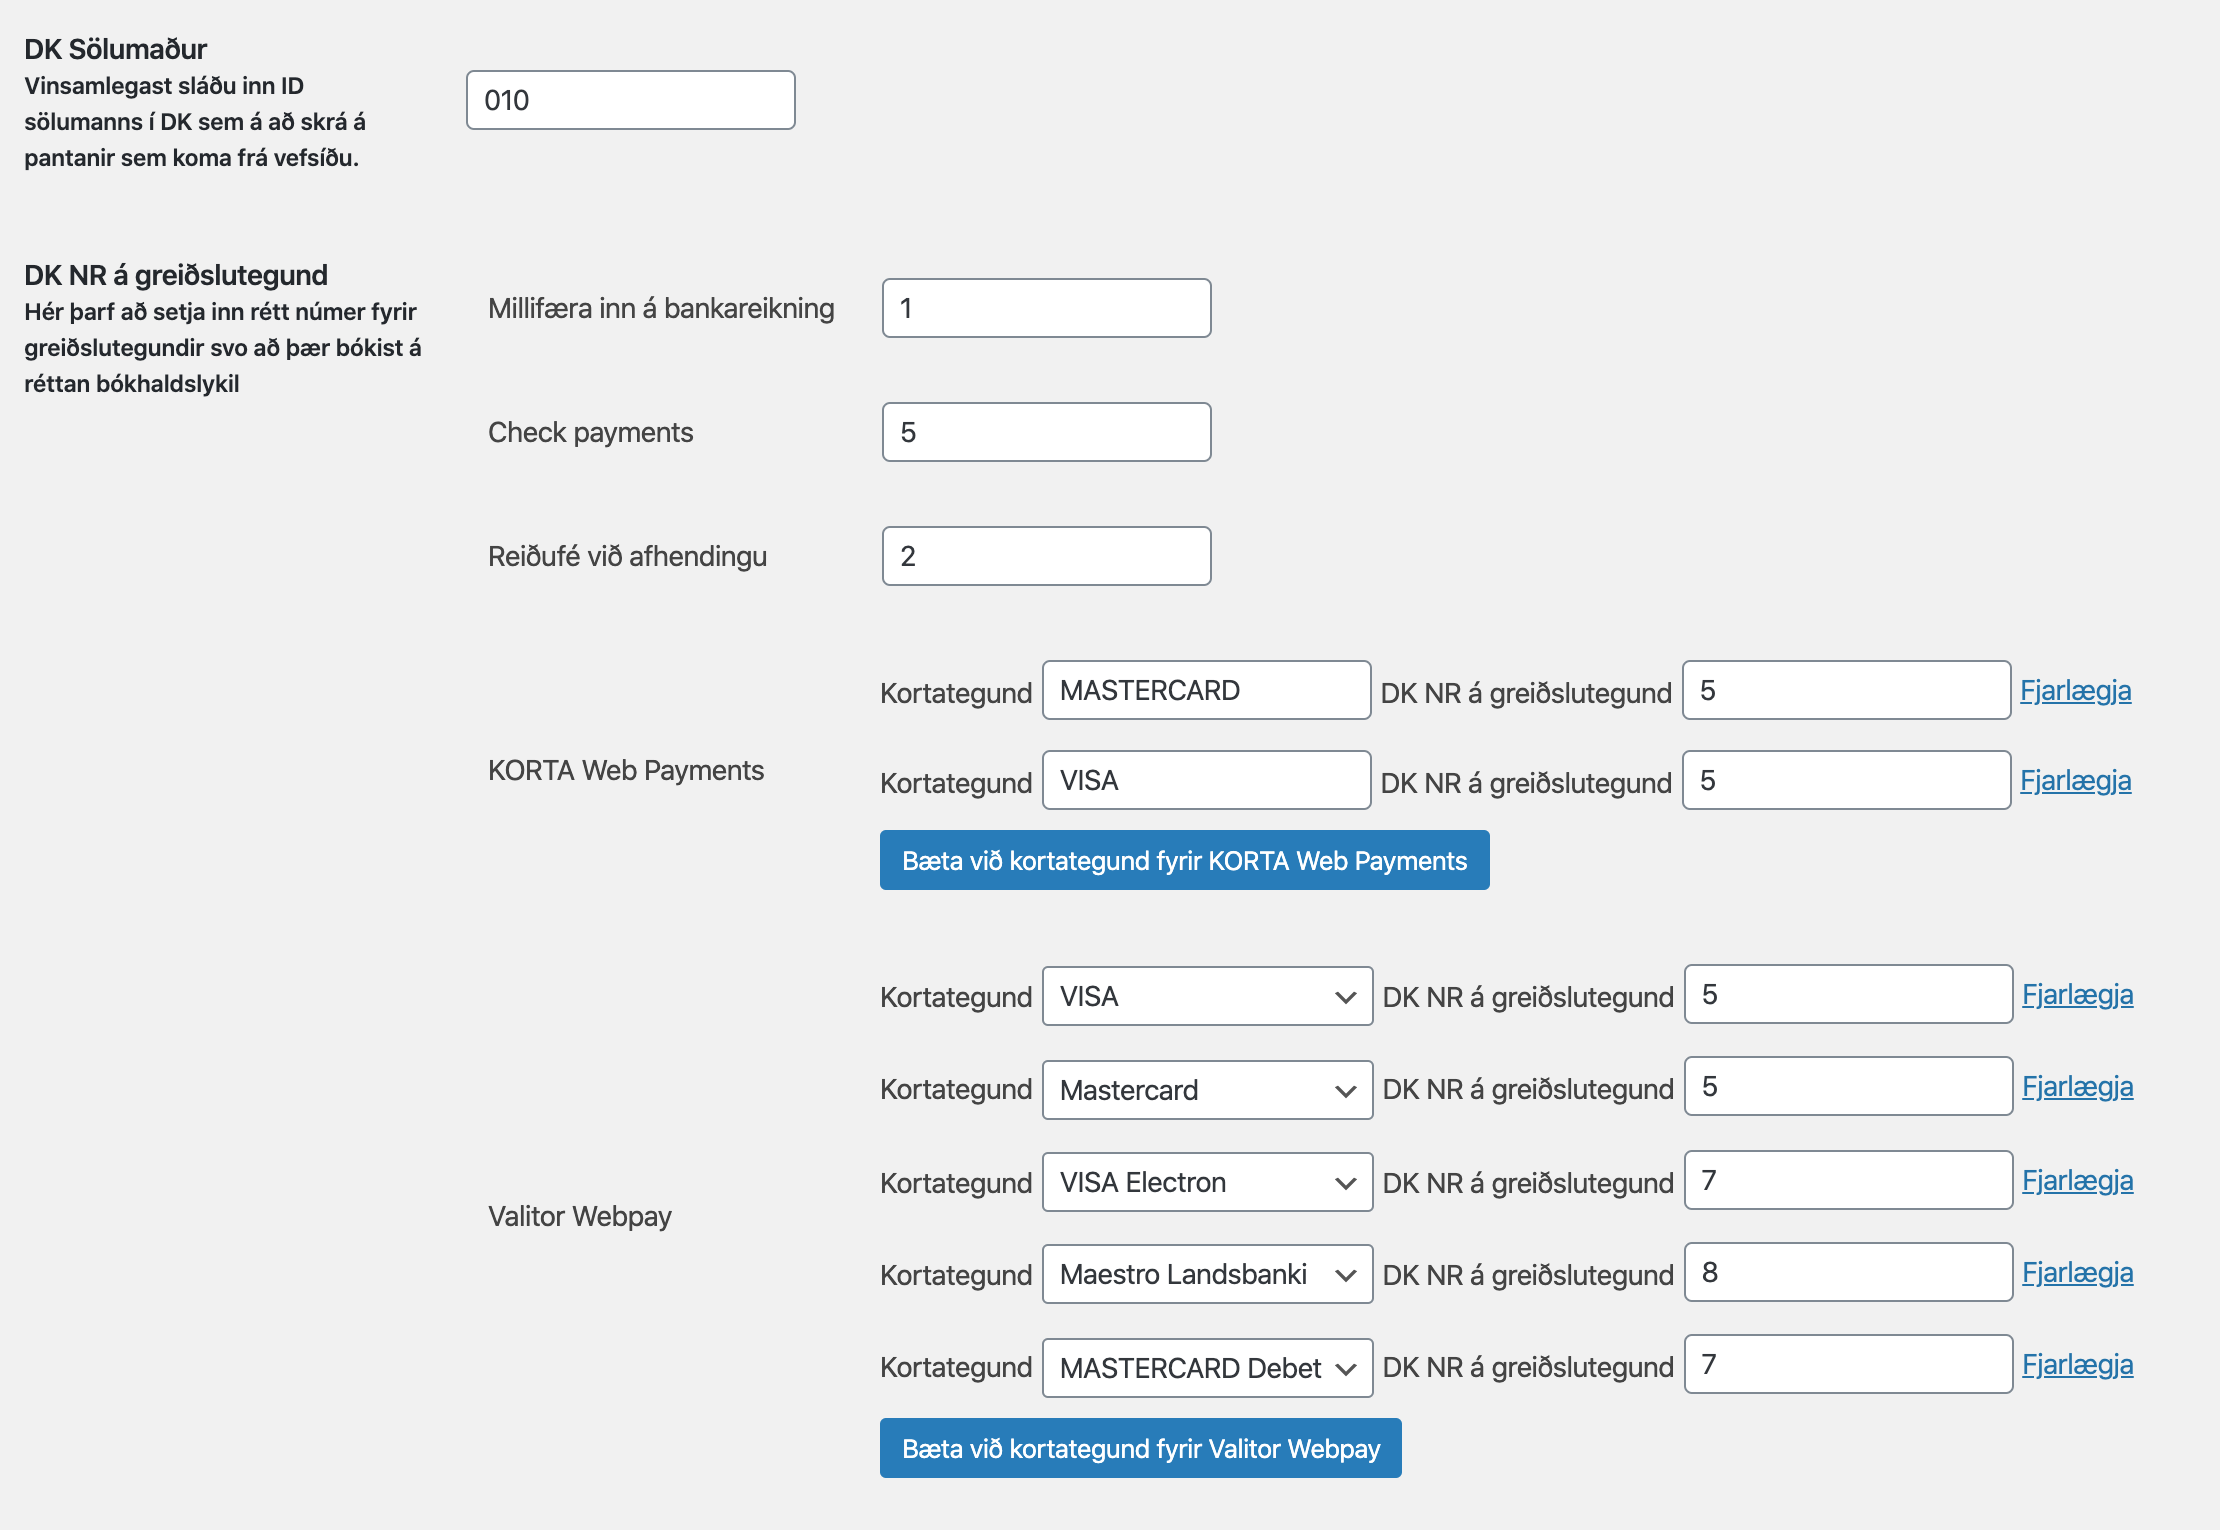Click Bæta við kortategund fyrir Valitor Webpay
2220x1530 pixels.
pyautogui.click(x=1141, y=1448)
